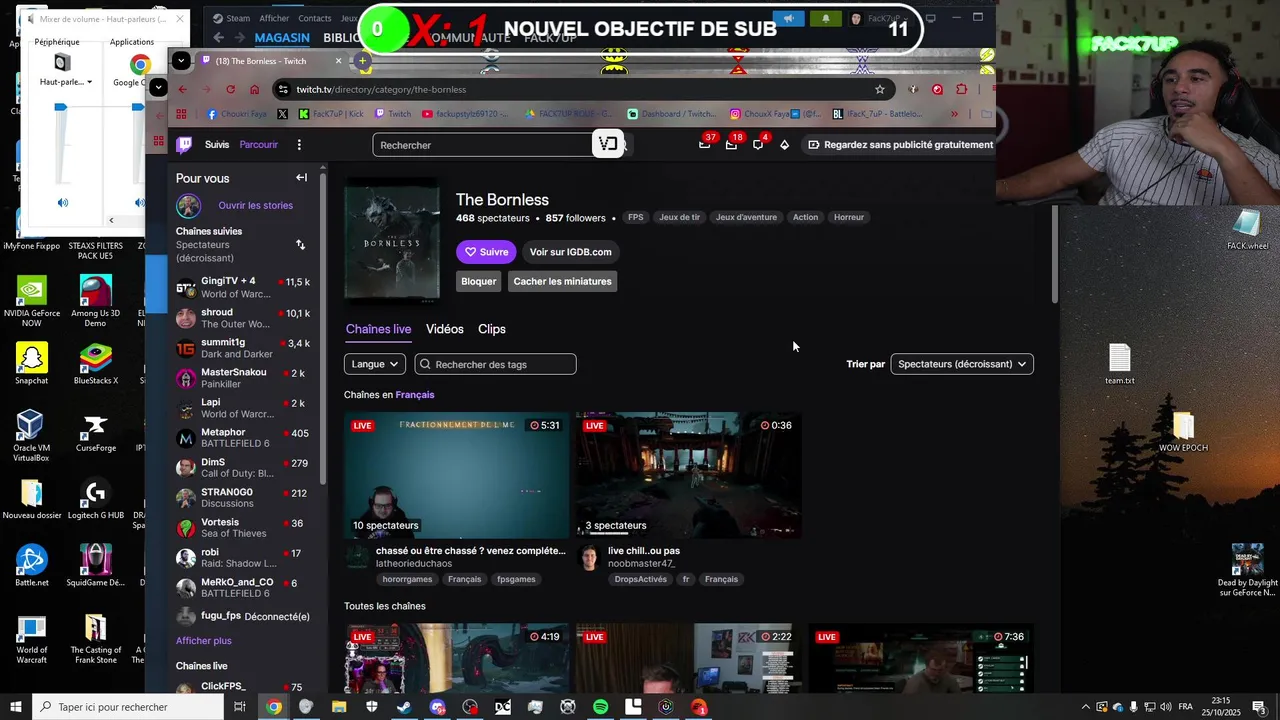Open Suivis in Twitch navigation
The width and height of the screenshot is (1280, 720).
pyautogui.click(x=217, y=145)
